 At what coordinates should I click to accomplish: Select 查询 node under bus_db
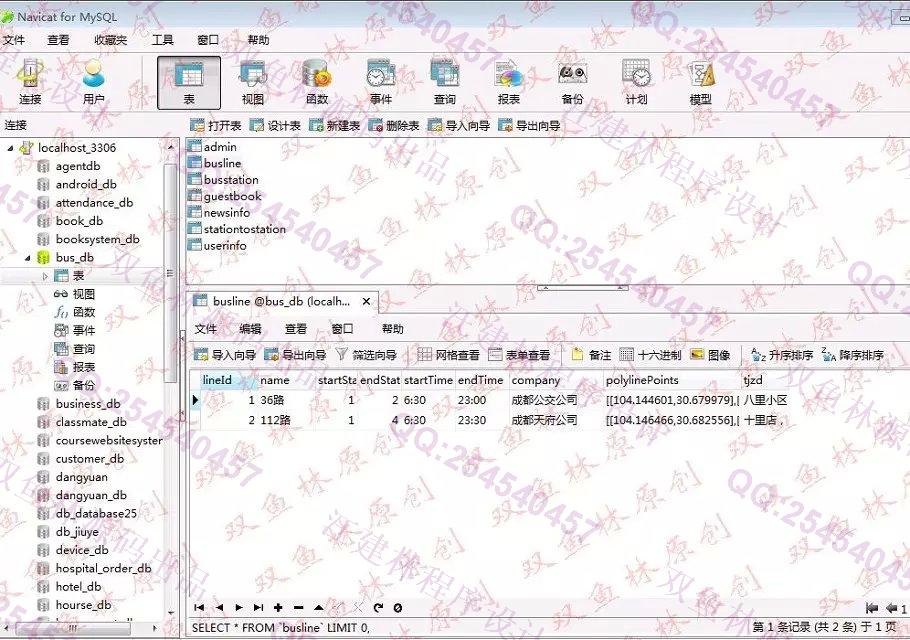(74, 349)
